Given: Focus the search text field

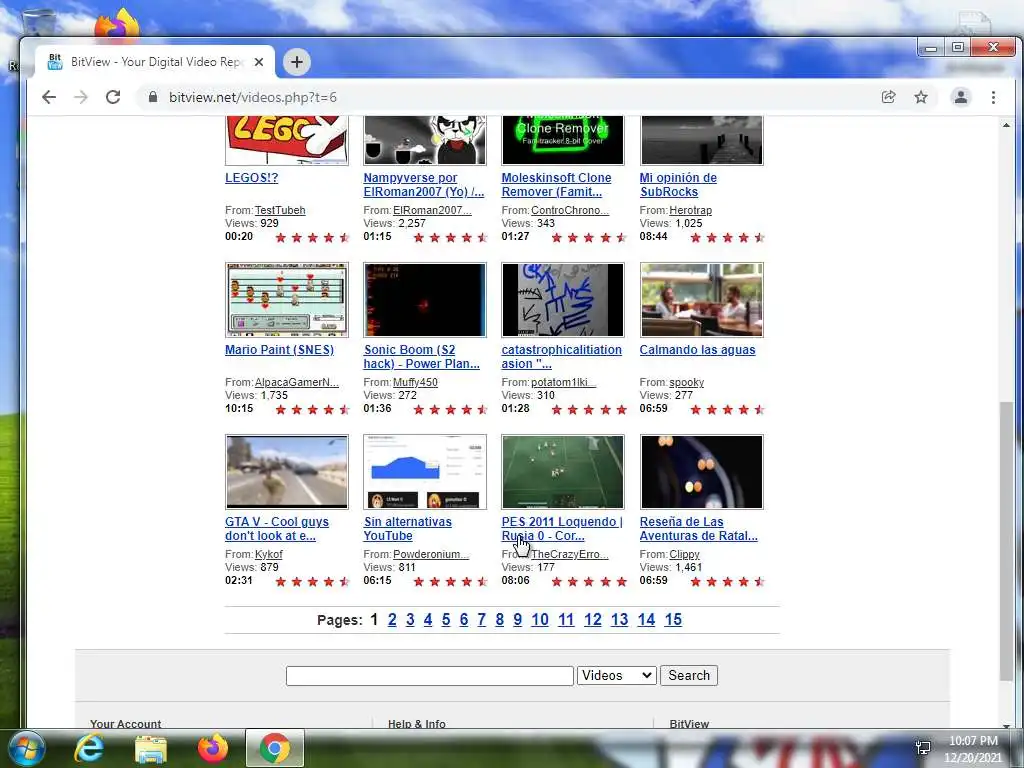Looking at the screenshot, I should click(x=430, y=675).
